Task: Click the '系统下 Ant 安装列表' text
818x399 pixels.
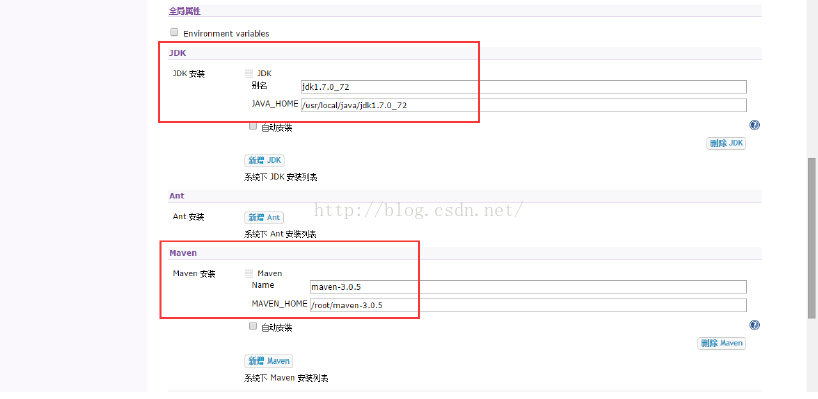Action: pos(280,234)
